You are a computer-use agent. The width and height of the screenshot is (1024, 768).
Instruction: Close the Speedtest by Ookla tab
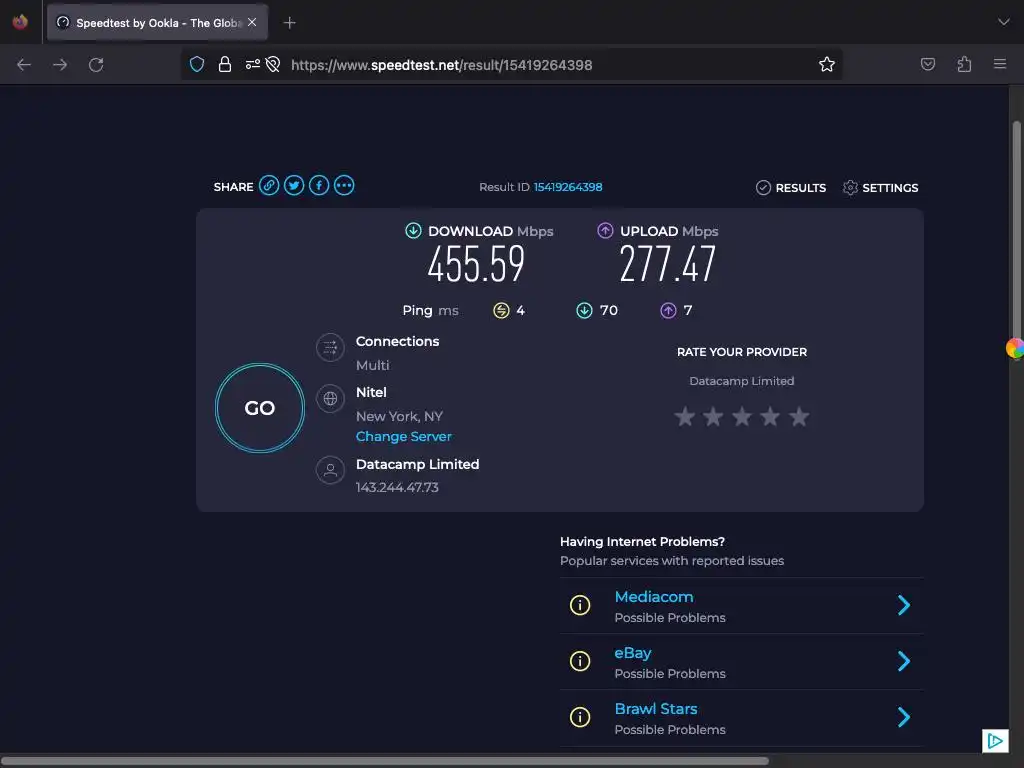click(x=252, y=22)
